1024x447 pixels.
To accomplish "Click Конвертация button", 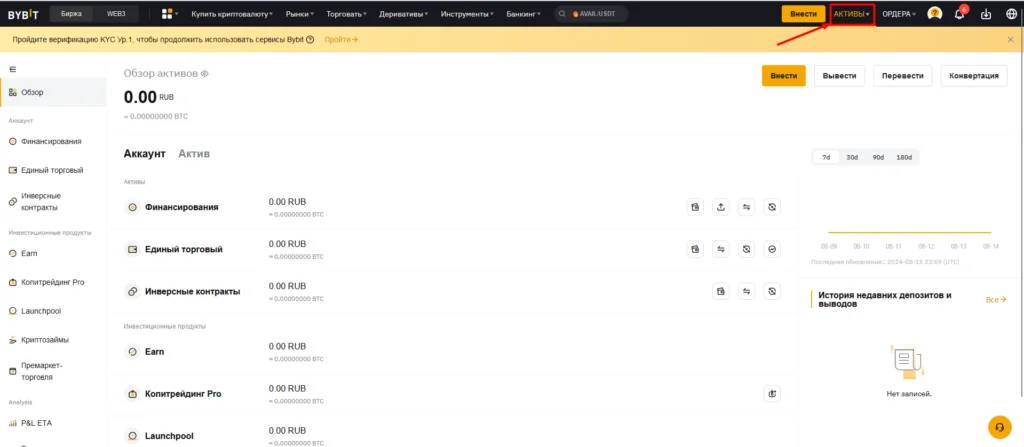I will [974, 76].
